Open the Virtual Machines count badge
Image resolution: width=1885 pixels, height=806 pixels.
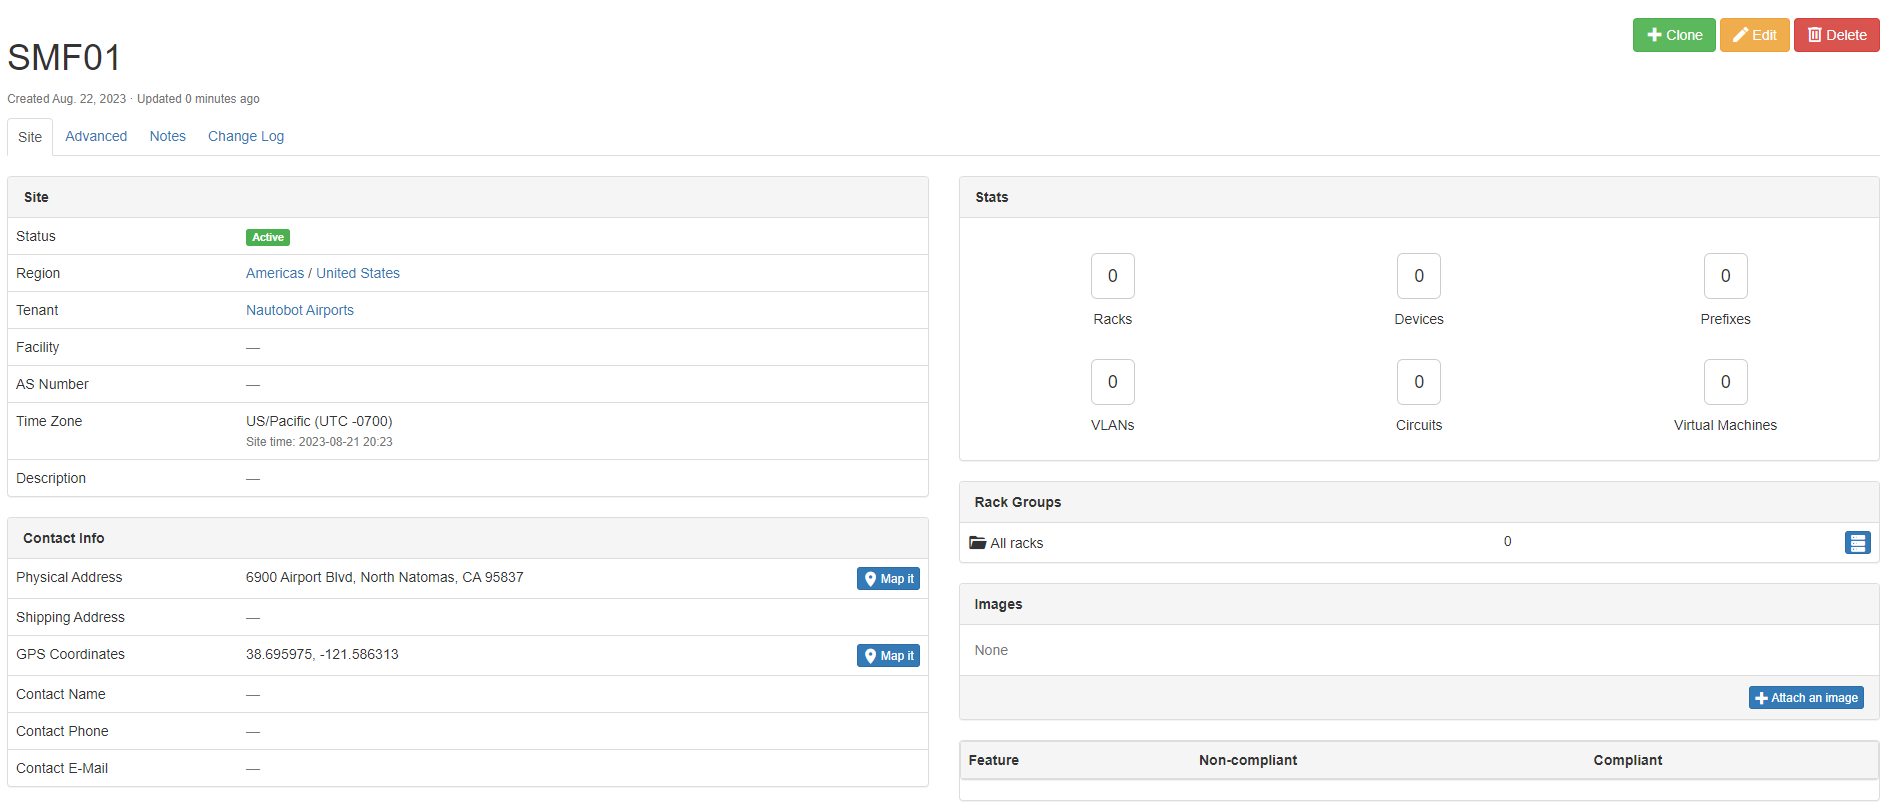click(1725, 382)
